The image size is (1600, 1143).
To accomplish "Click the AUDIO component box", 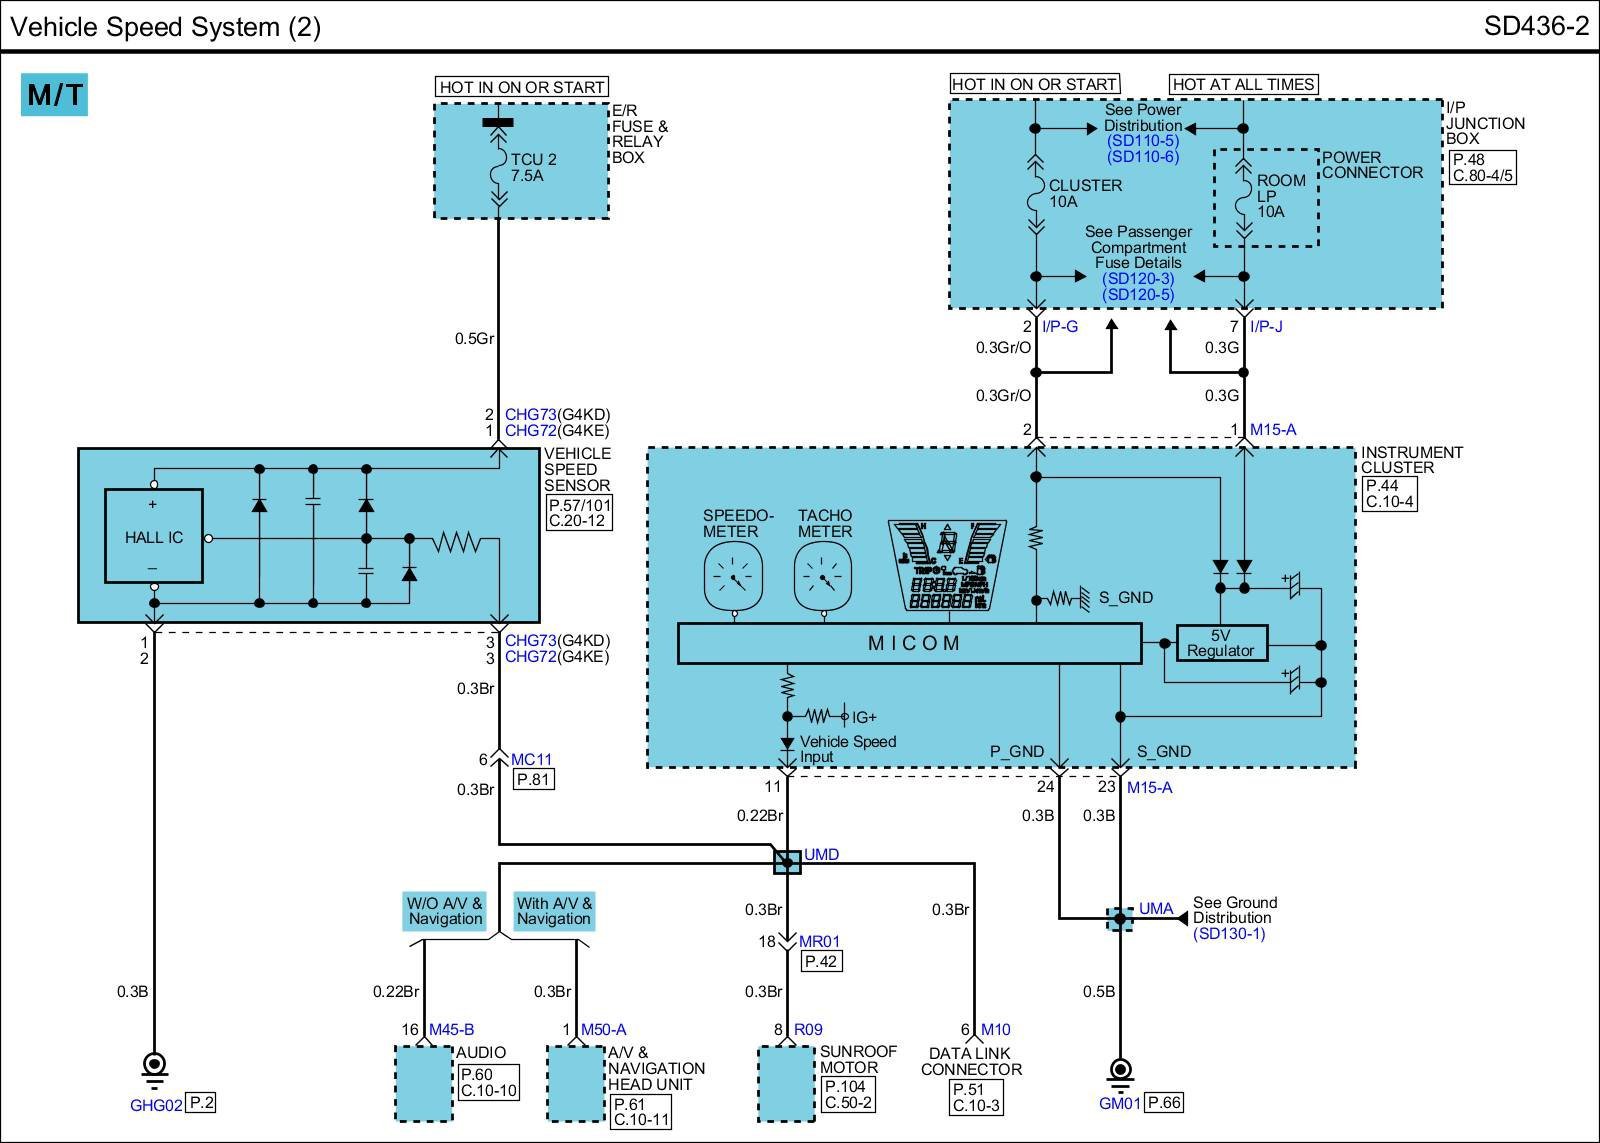I will [423, 1083].
